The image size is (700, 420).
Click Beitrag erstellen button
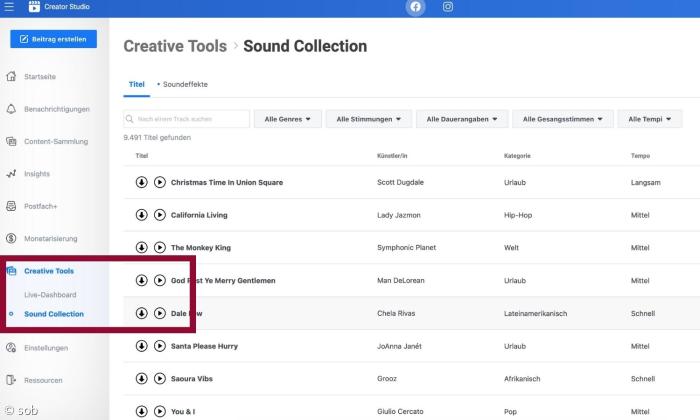(x=54, y=39)
